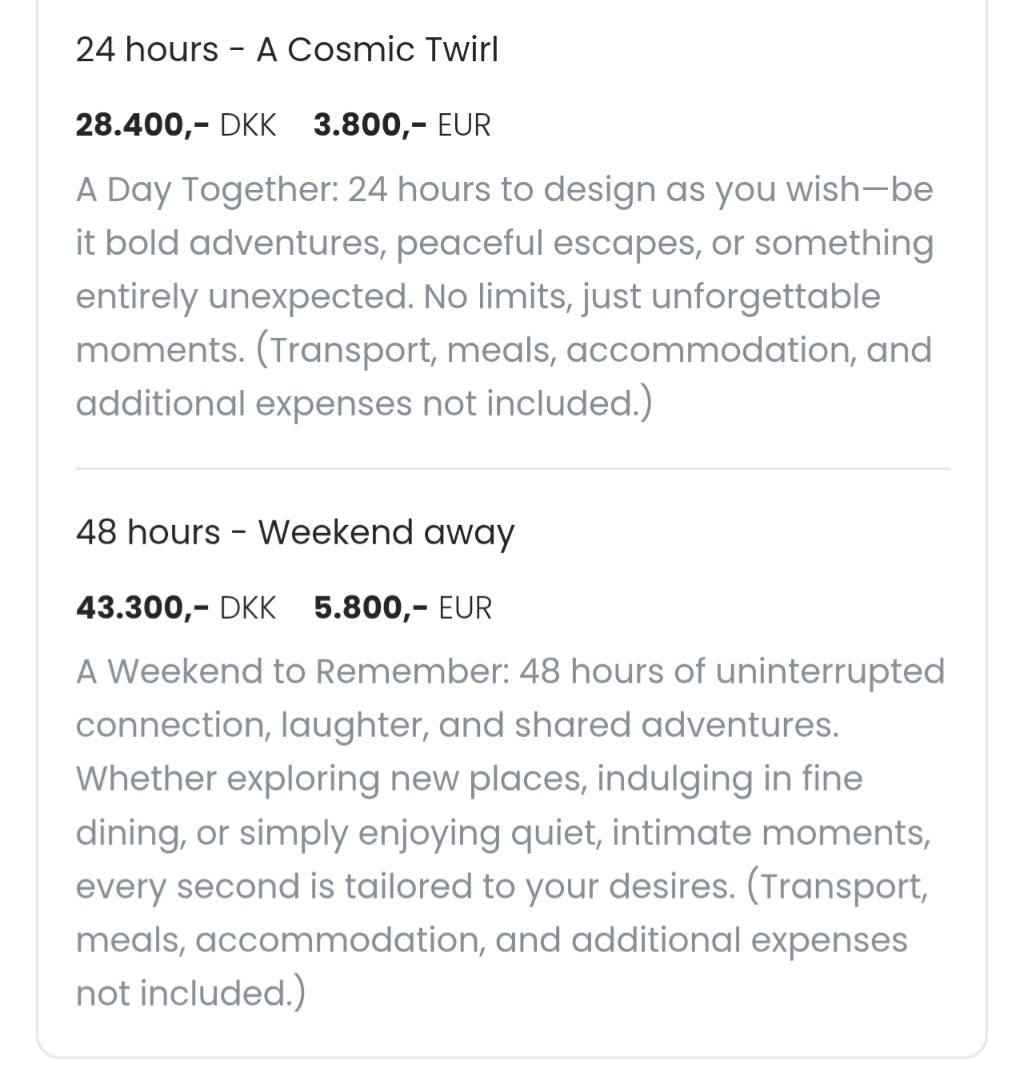Click the EUR label after 5.800,-
Viewport: 1024px width, 1089px height.
click(x=465, y=608)
